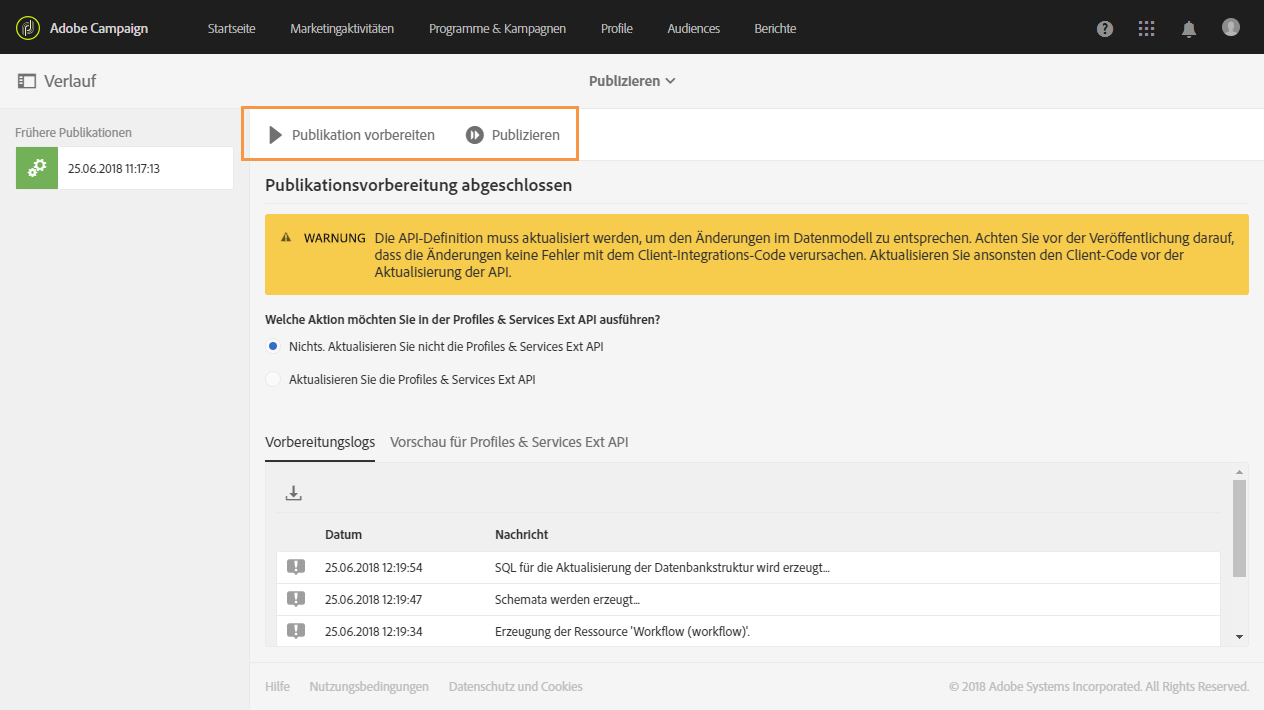
Task: Open the apps grid icon
Action: tap(1147, 29)
